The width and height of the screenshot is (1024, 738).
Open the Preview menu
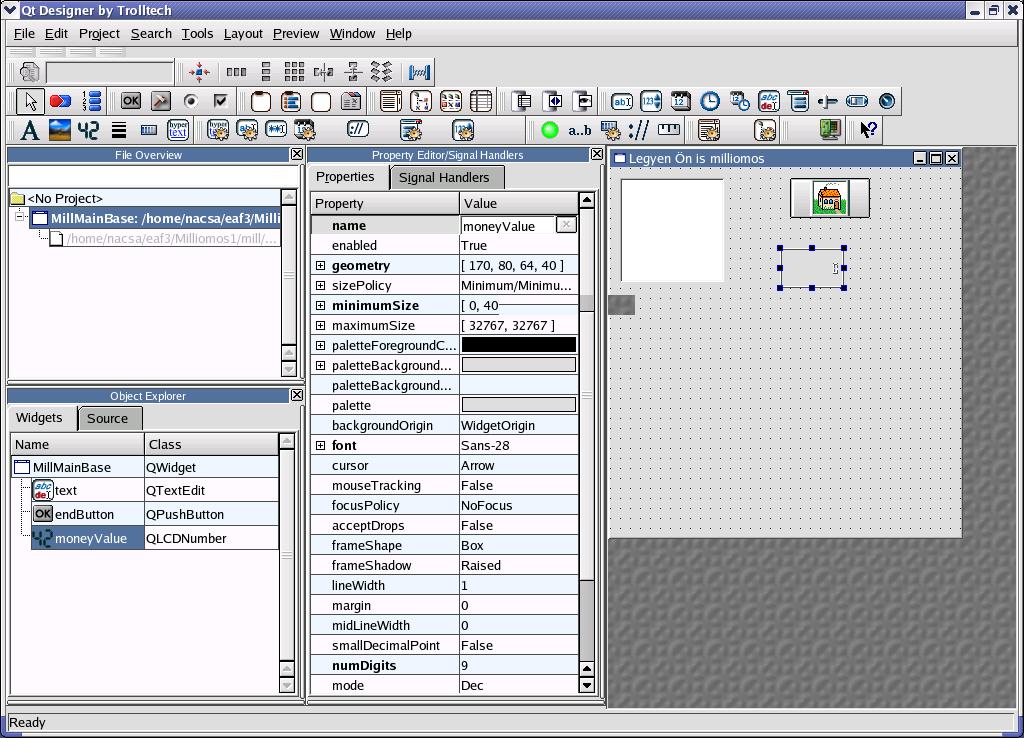(x=296, y=33)
